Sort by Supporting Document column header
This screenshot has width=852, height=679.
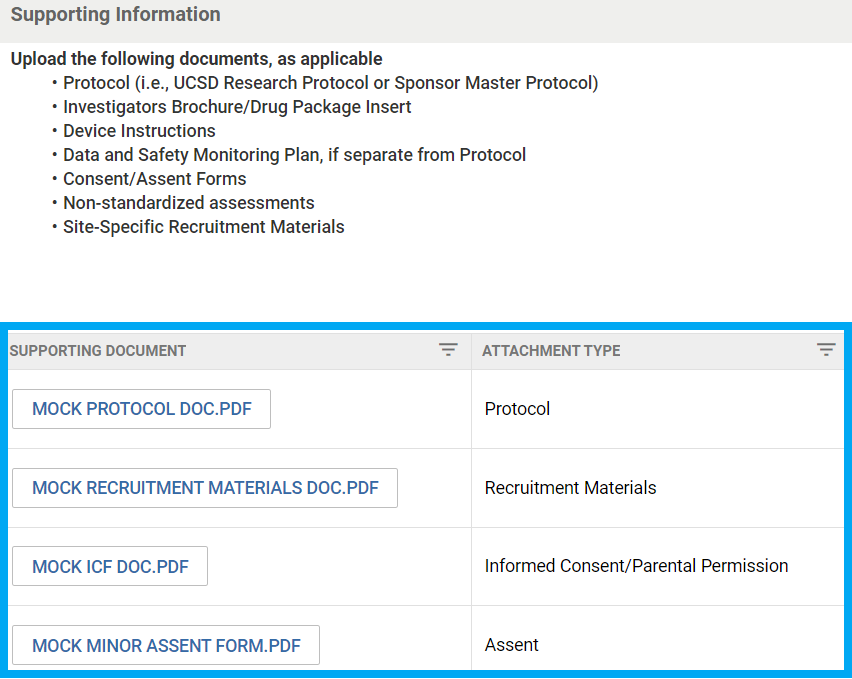[x=98, y=351]
